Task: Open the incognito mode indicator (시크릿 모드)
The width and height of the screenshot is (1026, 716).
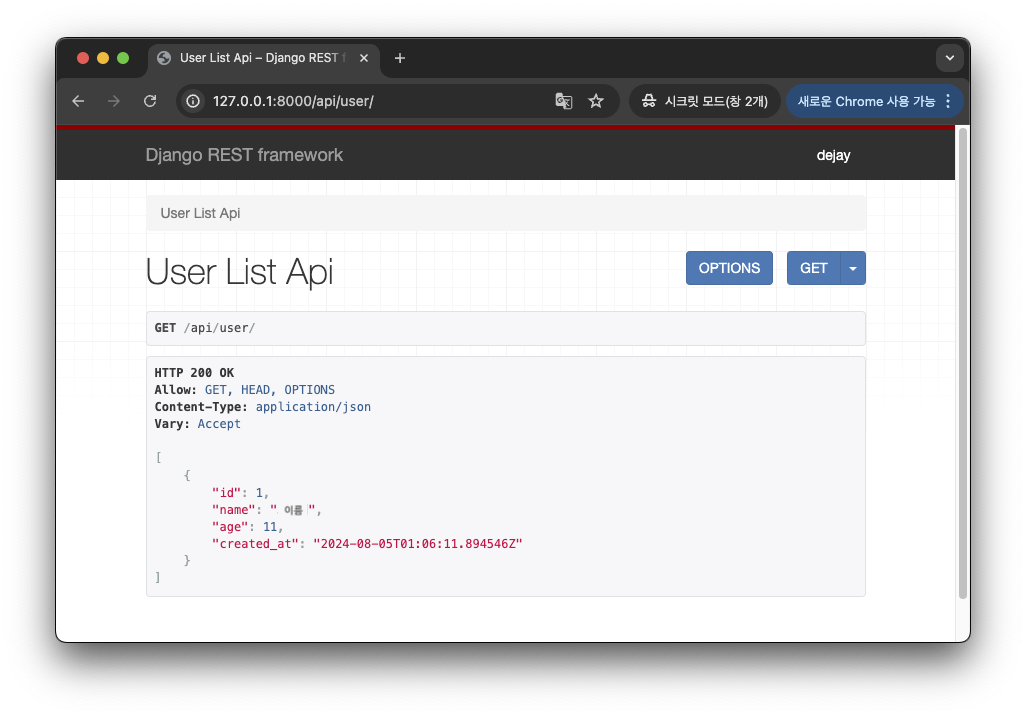Action: (705, 101)
